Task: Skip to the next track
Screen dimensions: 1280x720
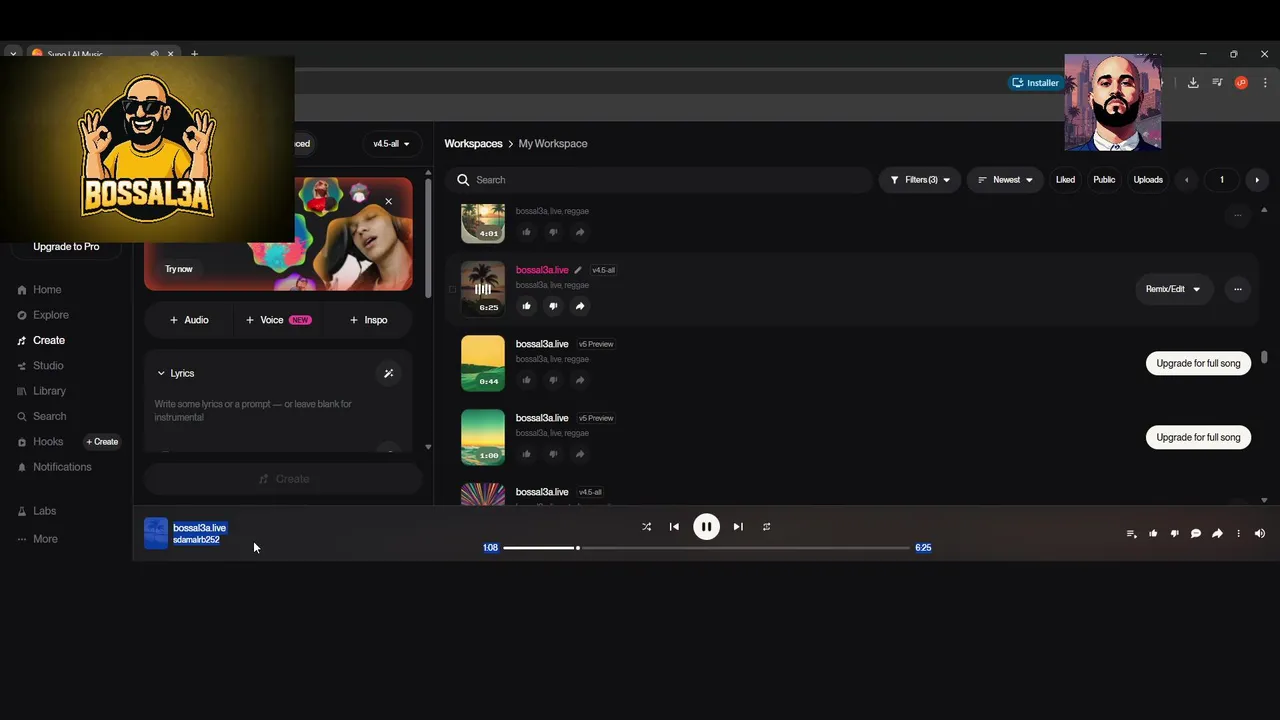Action: [738, 527]
